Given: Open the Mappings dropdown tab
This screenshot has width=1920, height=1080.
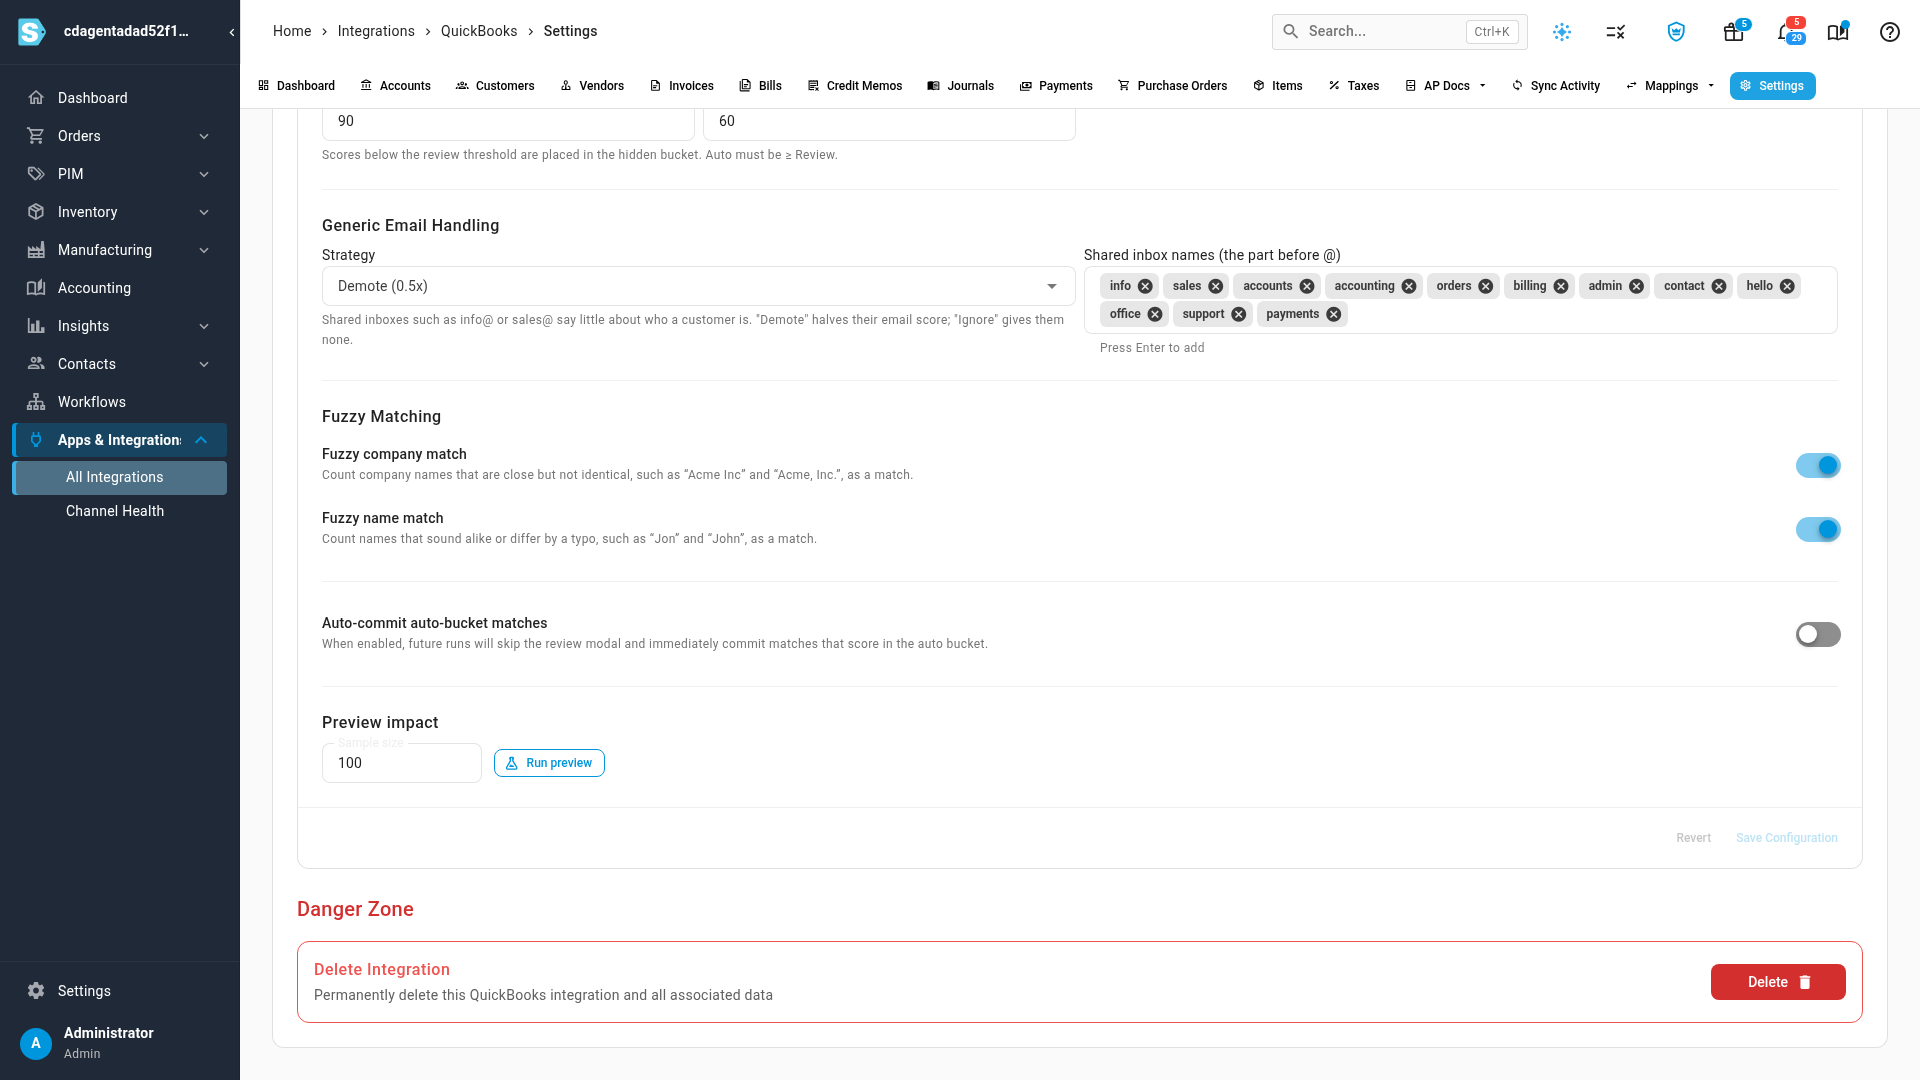Looking at the screenshot, I should point(1670,86).
